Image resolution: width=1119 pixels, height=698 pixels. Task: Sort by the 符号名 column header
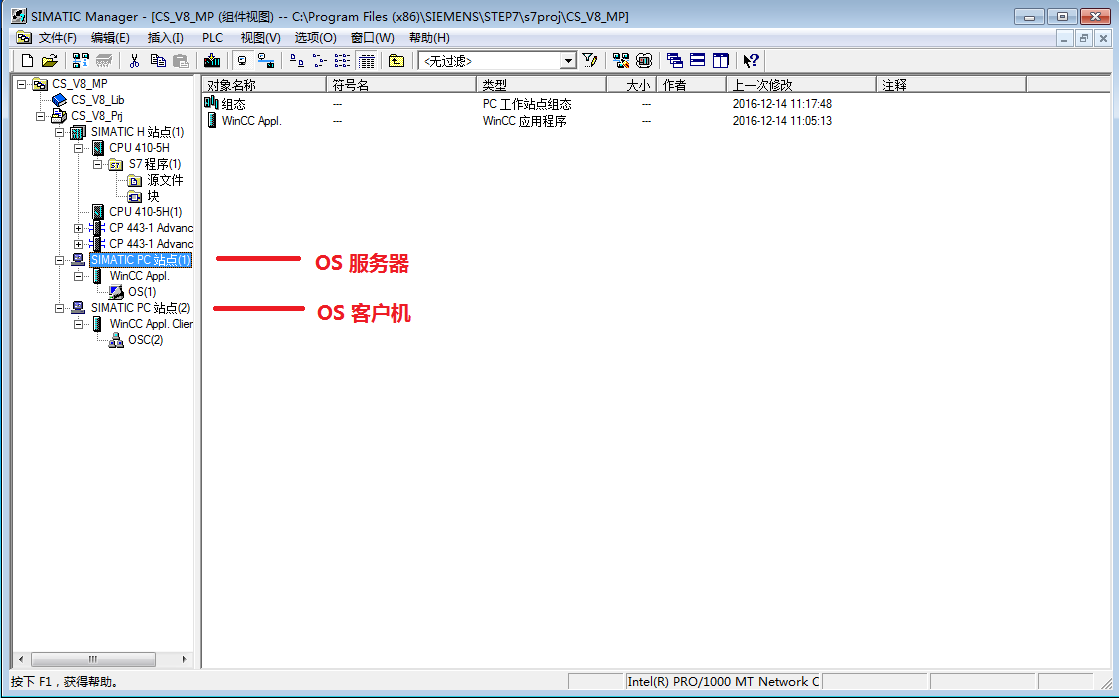(402, 85)
